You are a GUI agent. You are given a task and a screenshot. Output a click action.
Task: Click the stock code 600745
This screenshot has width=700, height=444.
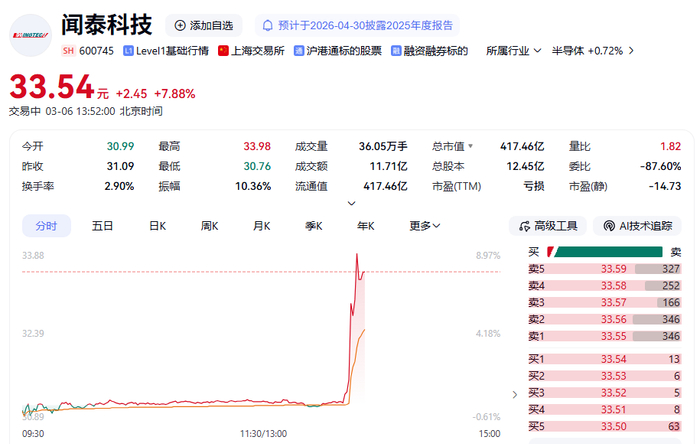pos(96,51)
